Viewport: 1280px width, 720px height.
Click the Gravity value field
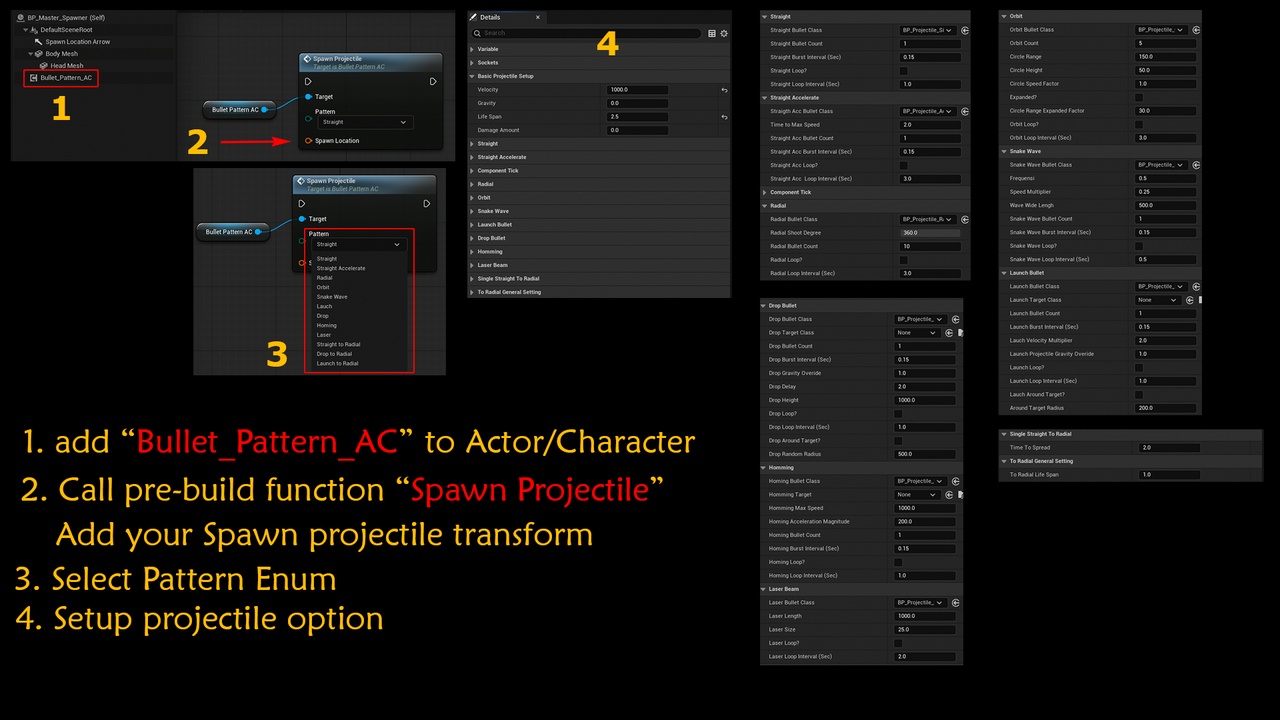pyautogui.click(x=638, y=103)
